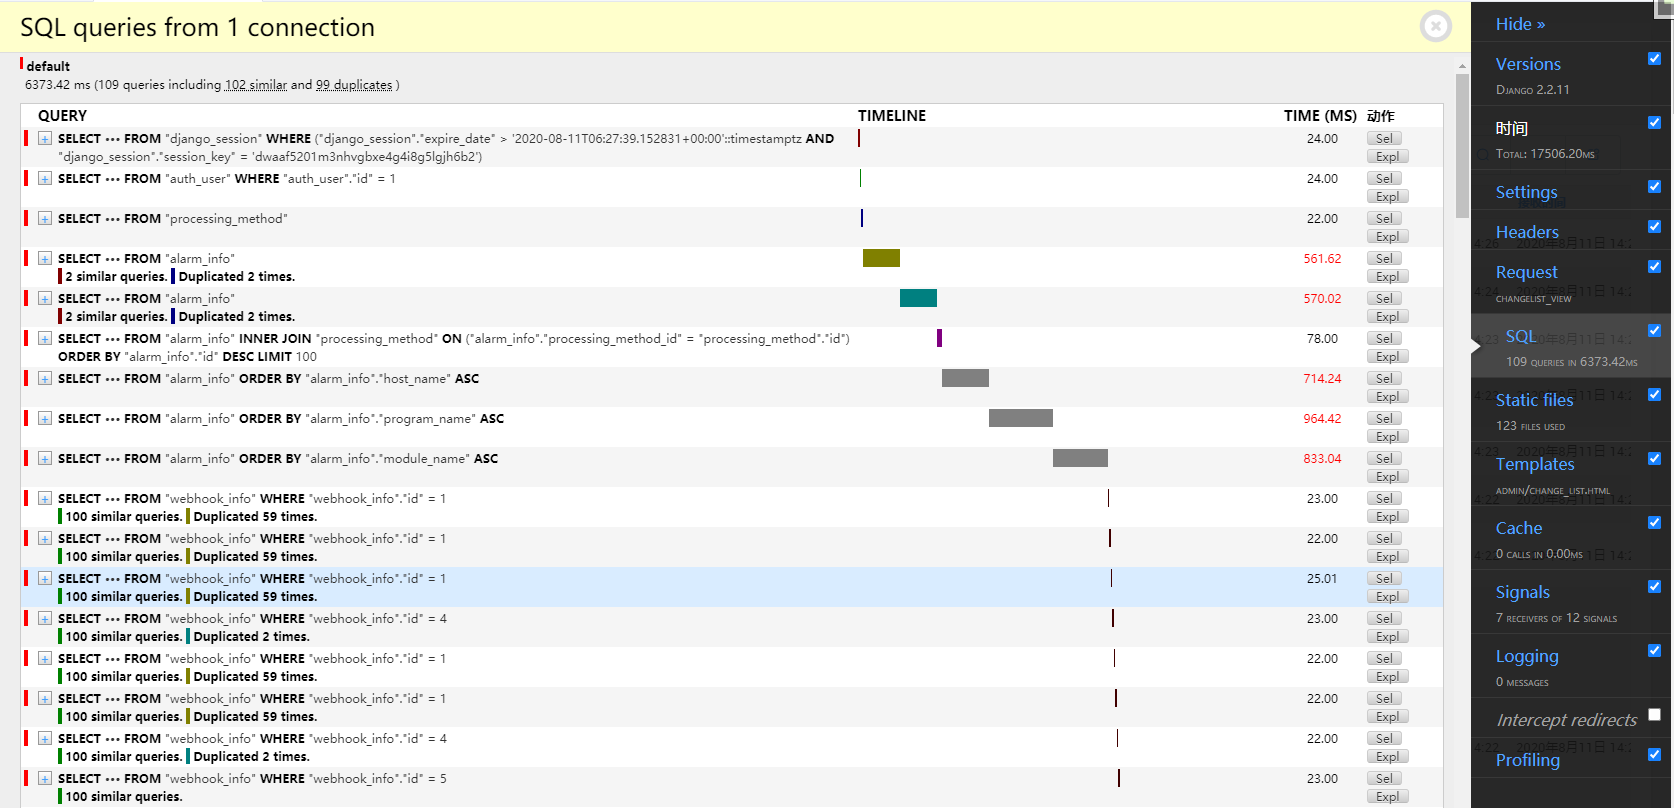Click the gray timeline bar for 714.24 ms query
Screen dimensions: 1674x808
pos(965,378)
